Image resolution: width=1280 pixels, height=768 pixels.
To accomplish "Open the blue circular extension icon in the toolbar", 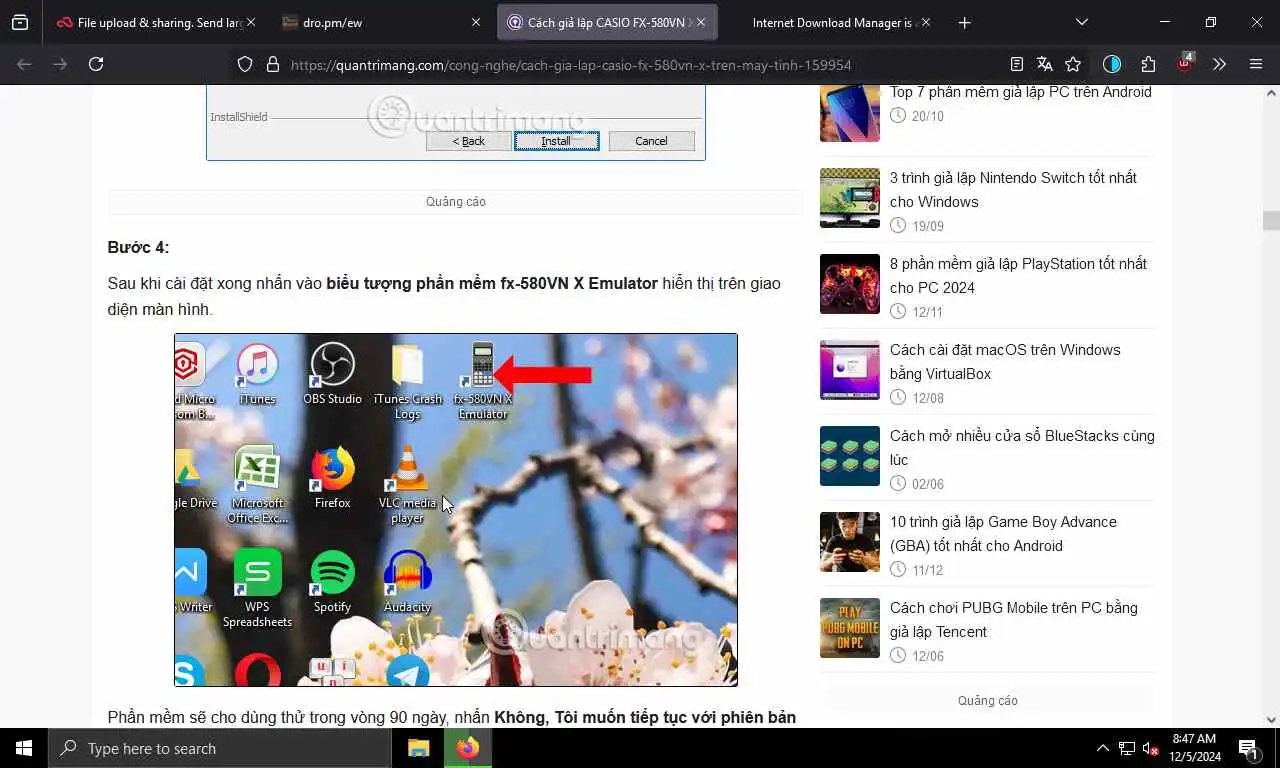I will [x=1112, y=64].
